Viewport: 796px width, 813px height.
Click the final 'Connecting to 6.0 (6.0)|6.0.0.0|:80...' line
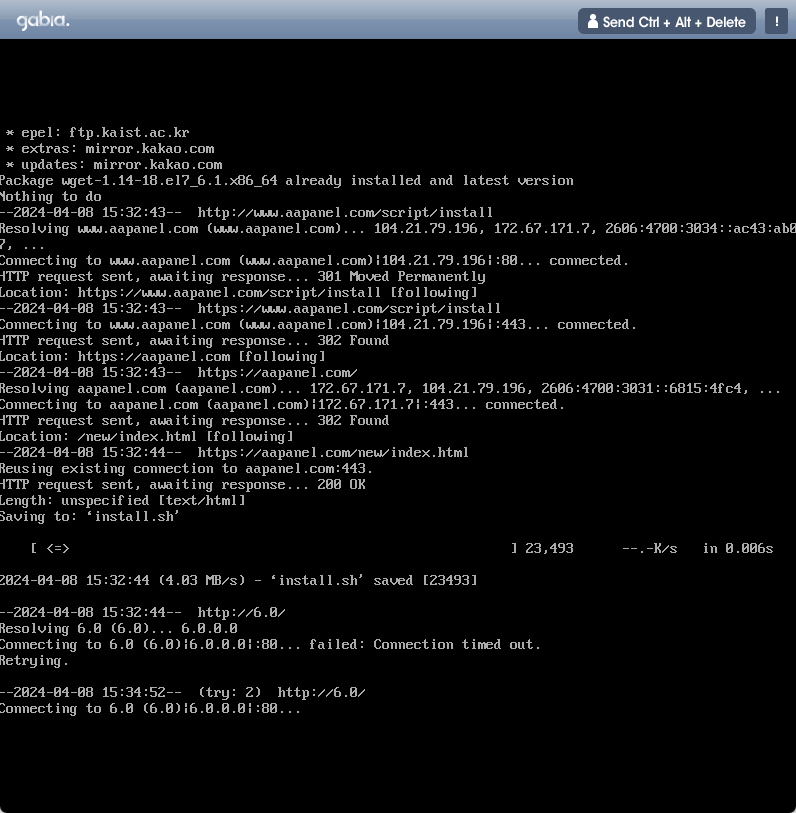(x=150, y=709)
